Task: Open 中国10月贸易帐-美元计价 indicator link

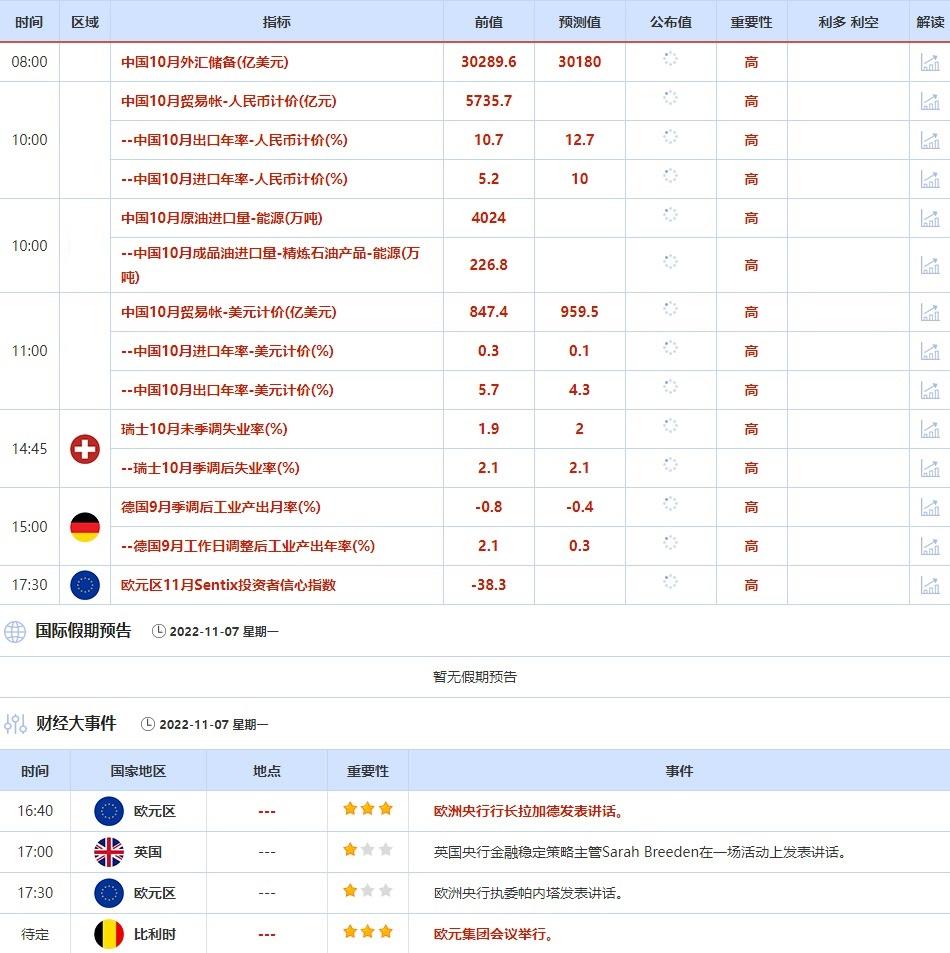Action: tap(229, 312)
